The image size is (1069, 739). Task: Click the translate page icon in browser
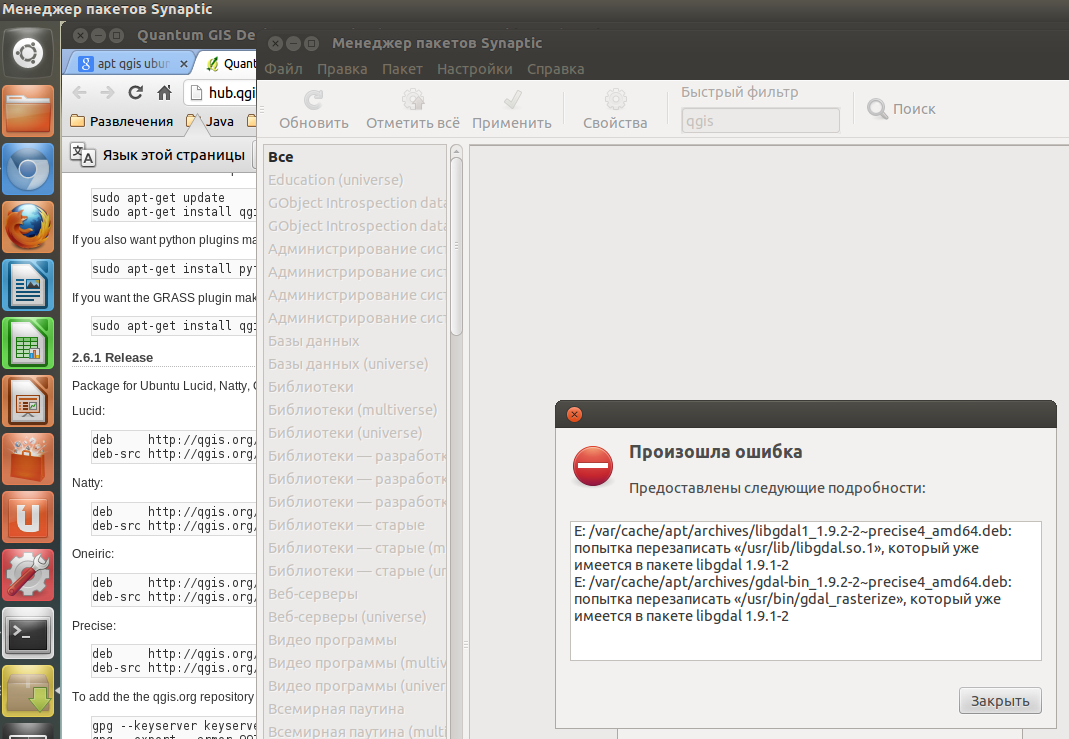(83, 155)
